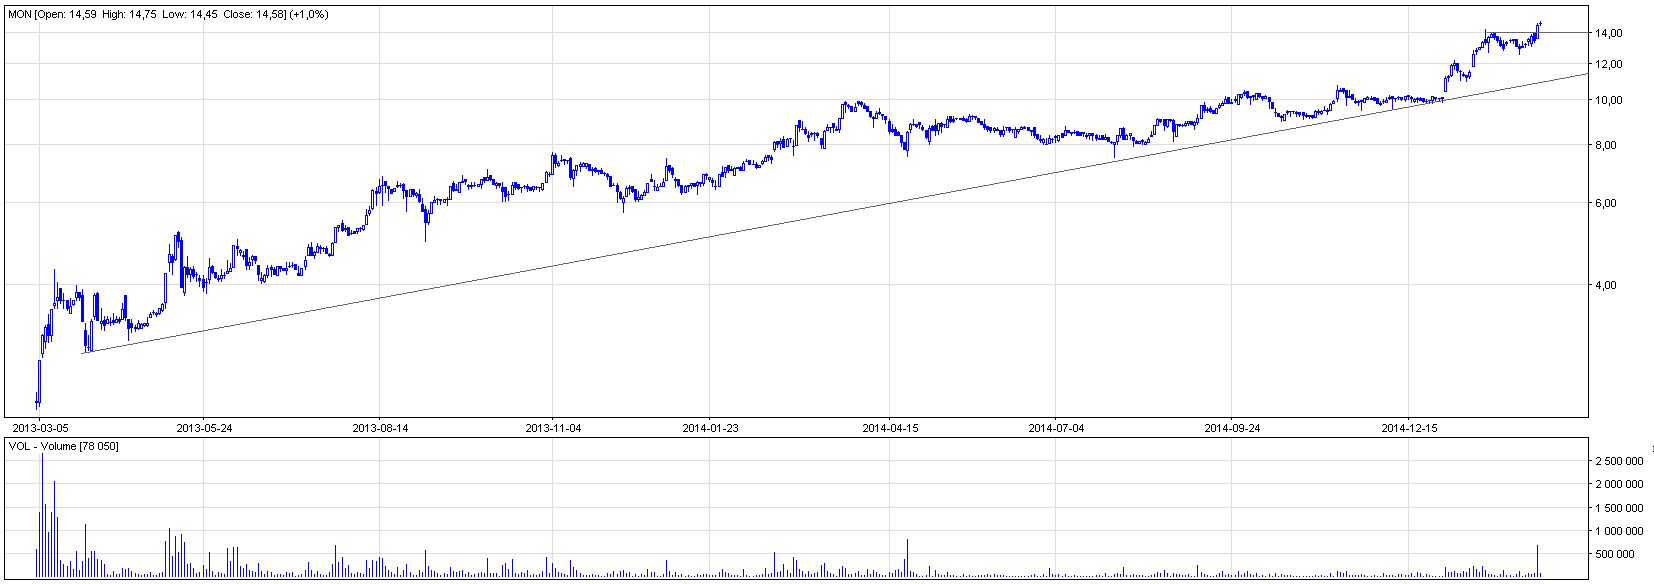Viewport: 1654px width, 584px height.
Task: Click the 12,00 price axis label
Action: pos(1609,64)
